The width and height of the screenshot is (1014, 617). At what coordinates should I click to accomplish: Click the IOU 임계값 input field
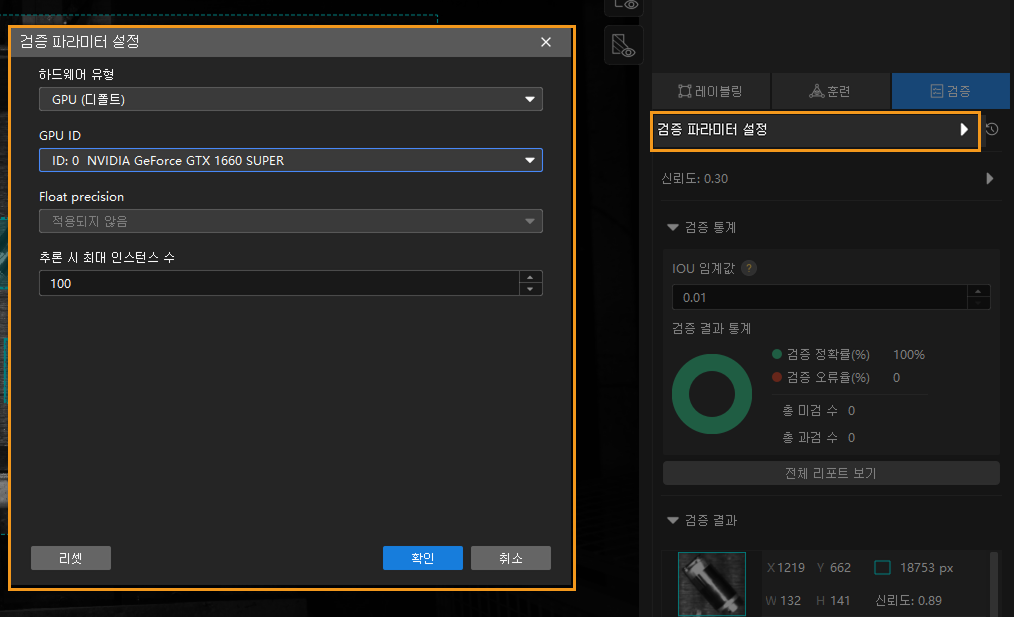819,298
